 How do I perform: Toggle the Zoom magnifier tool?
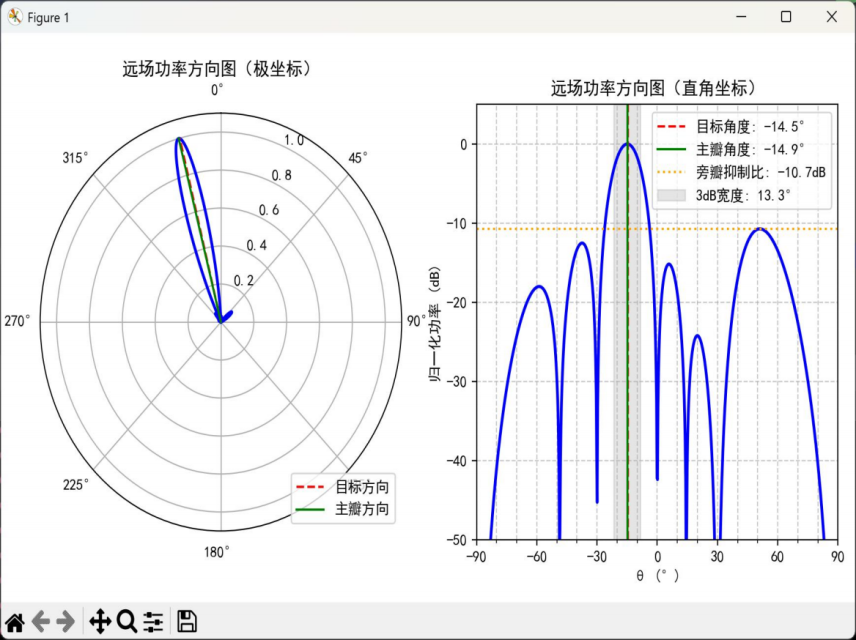[x=126, y=621]
